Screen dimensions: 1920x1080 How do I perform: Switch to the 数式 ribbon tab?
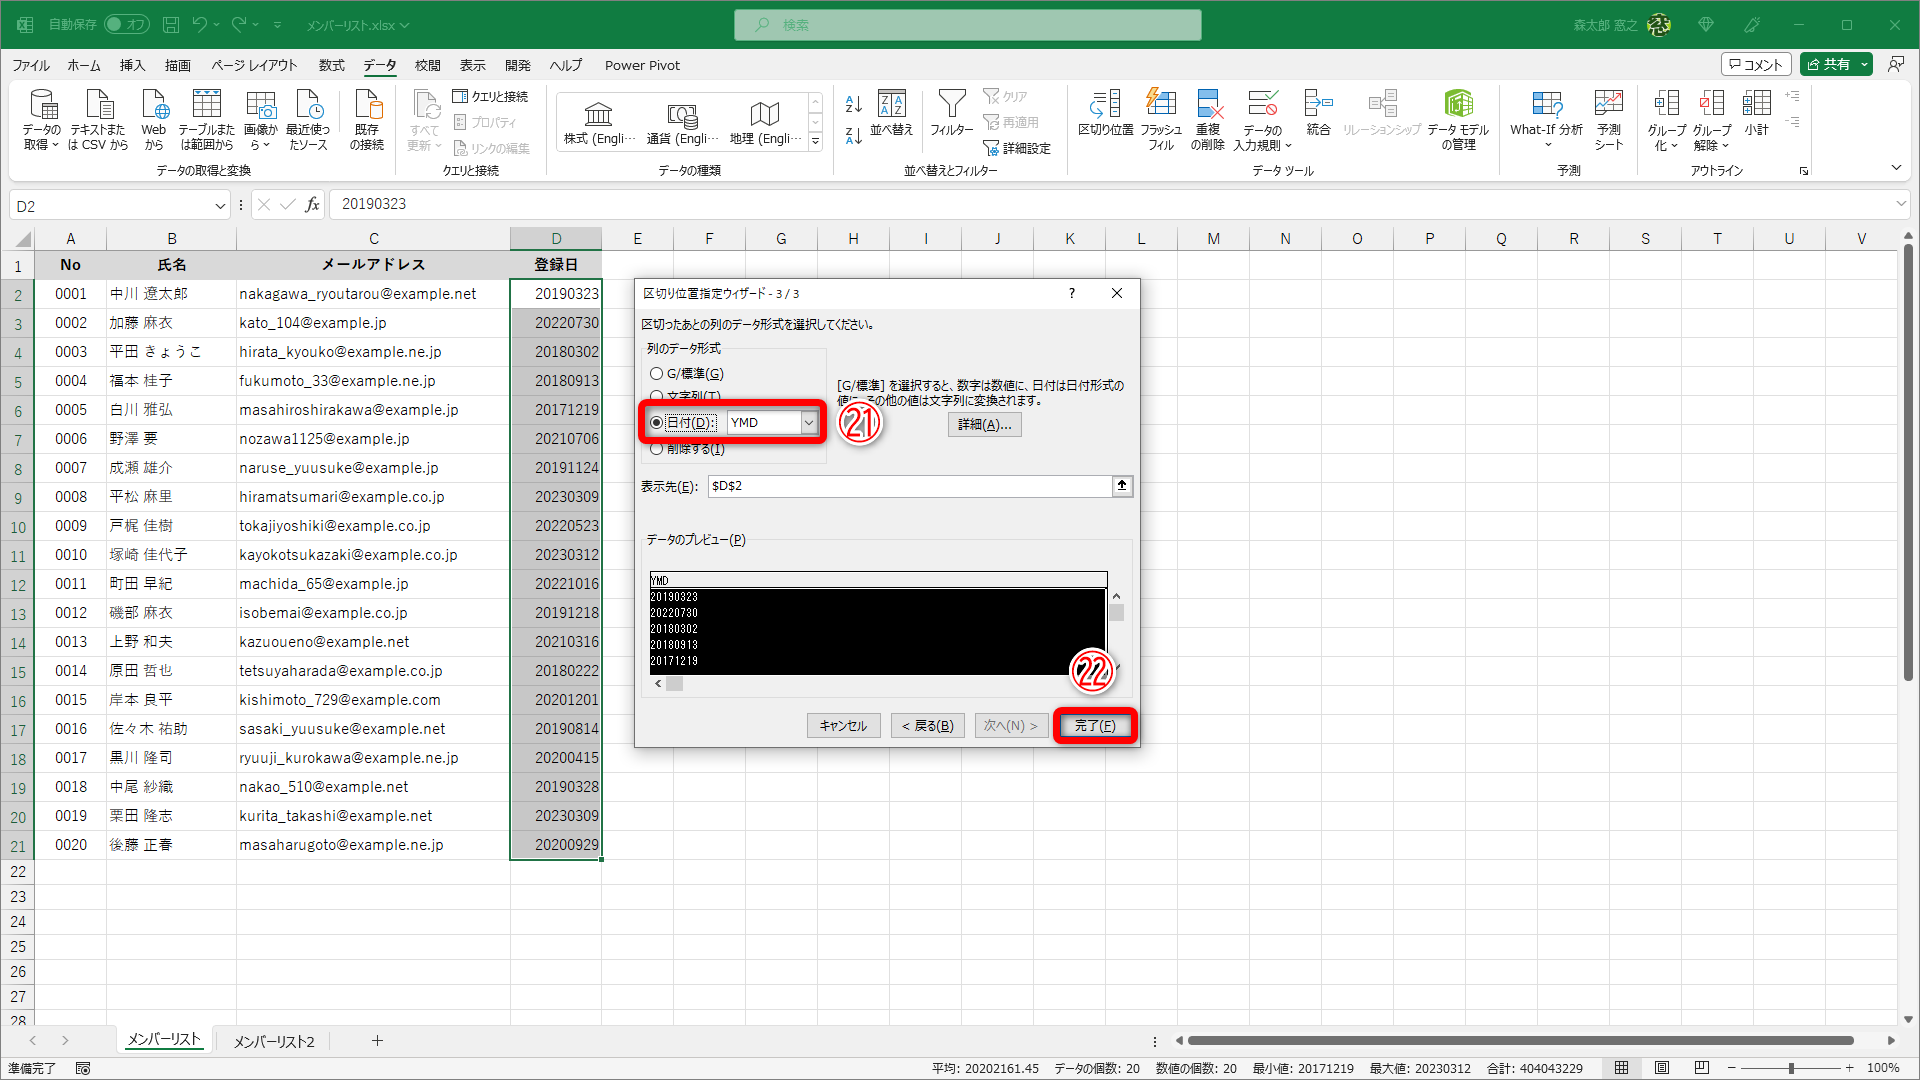(x=331, y=65)
